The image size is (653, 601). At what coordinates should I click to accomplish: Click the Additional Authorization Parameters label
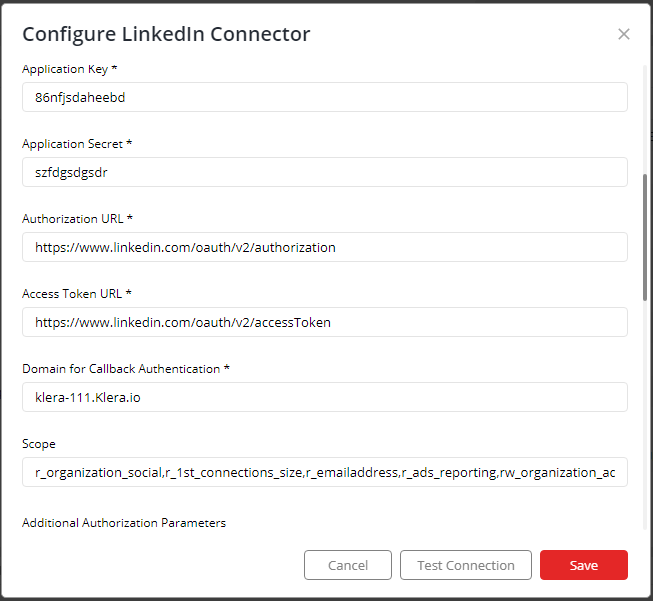(124, 523)
